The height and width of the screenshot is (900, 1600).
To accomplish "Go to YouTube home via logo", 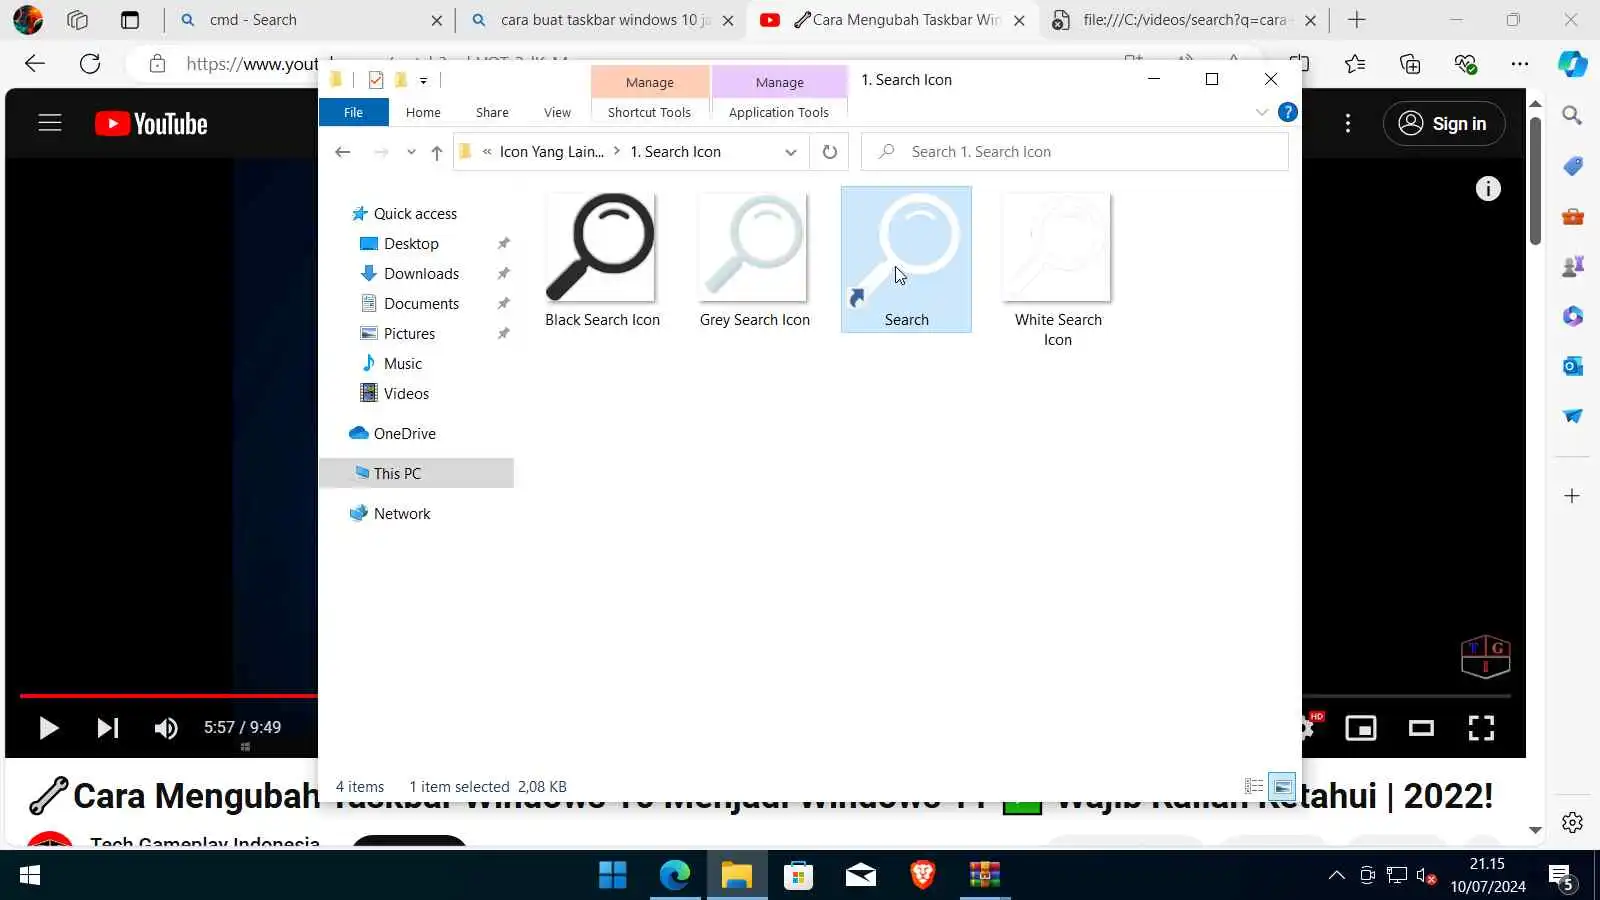I will pyautogui.click(x=151, y=123).
